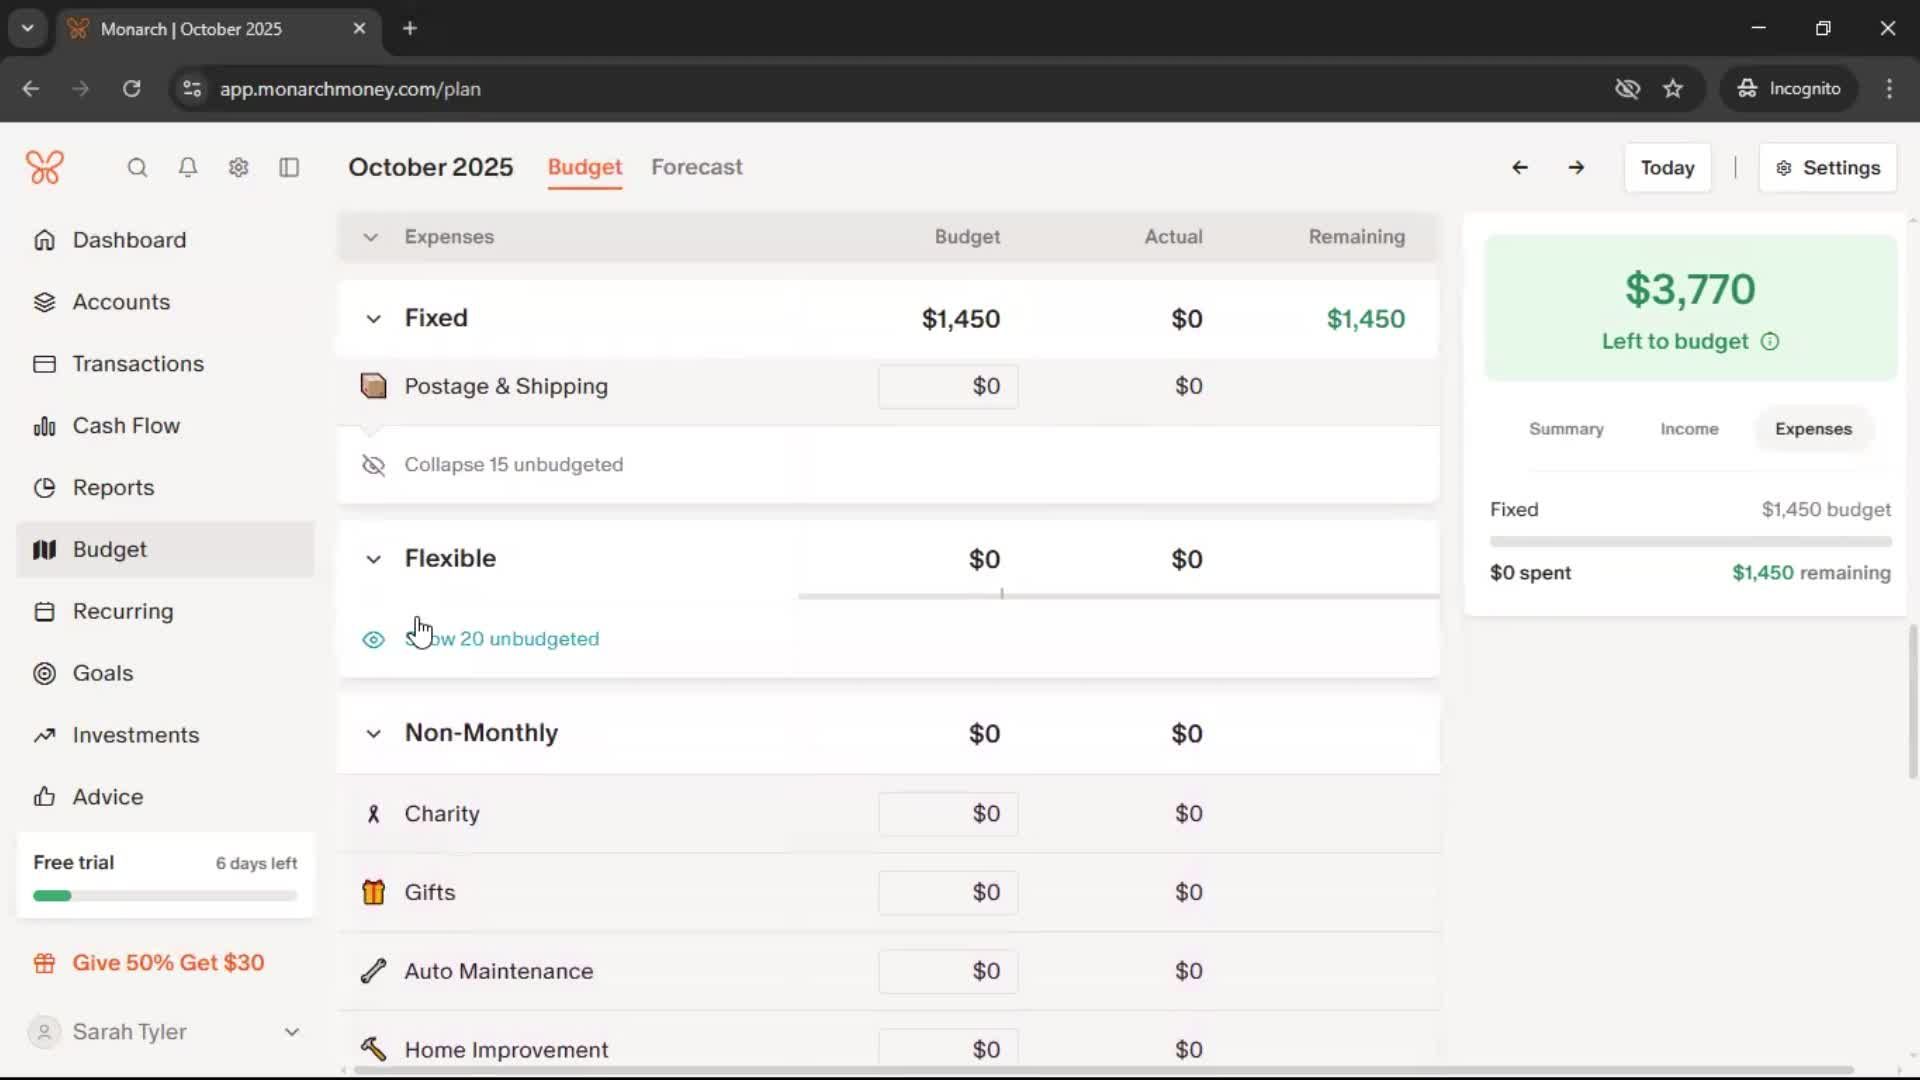This screenshot has height=1080, width=1920.
Task: Toggle the sidebar collapse icon
Action: click(289, 168)
